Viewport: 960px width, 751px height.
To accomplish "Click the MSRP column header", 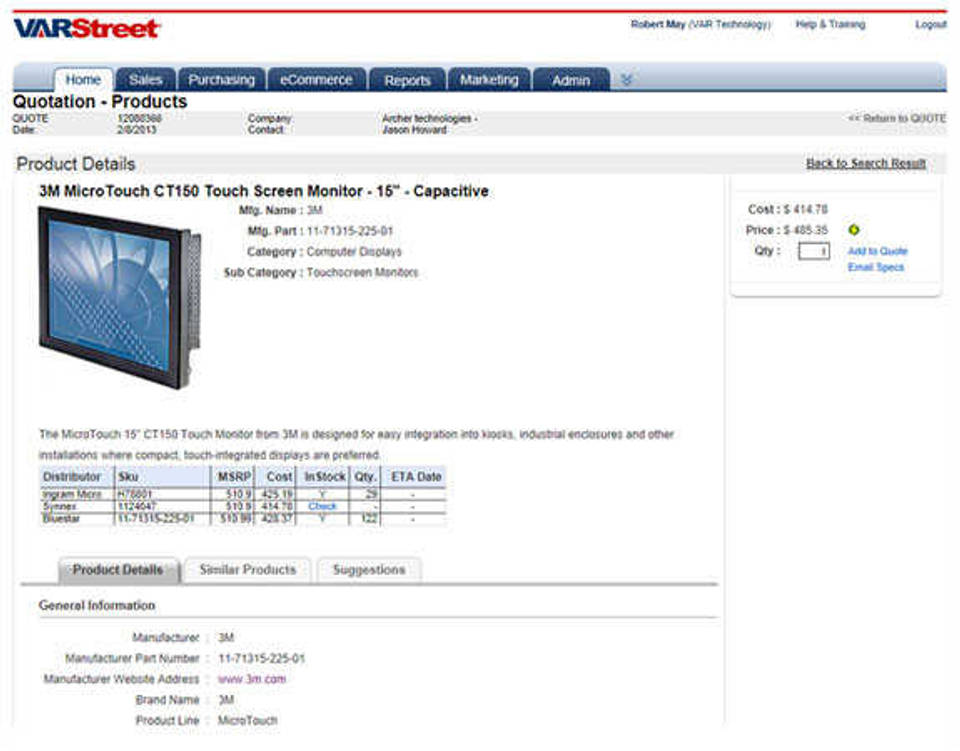I will [x=232, y=477].
